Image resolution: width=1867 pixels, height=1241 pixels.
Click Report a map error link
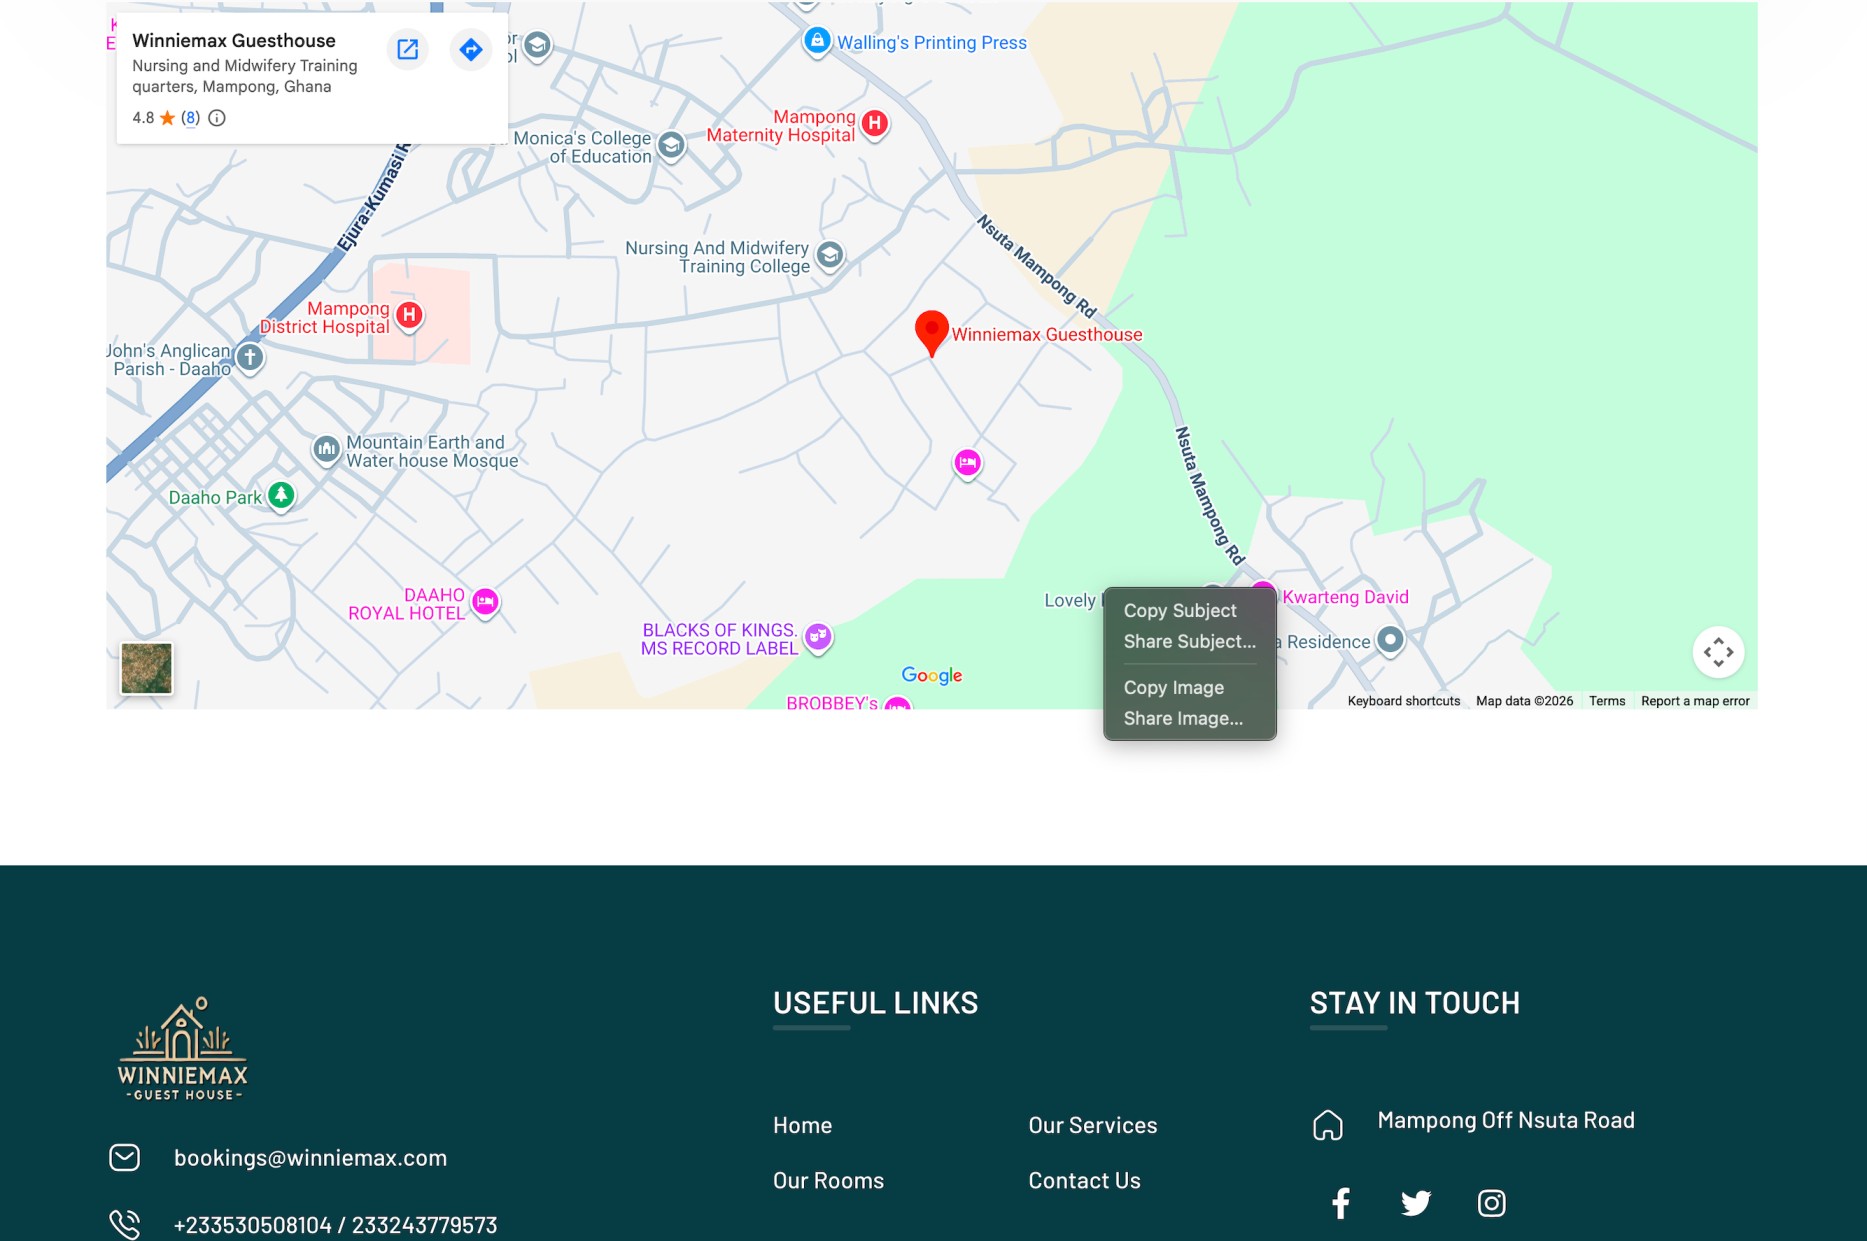point(1695,701)
